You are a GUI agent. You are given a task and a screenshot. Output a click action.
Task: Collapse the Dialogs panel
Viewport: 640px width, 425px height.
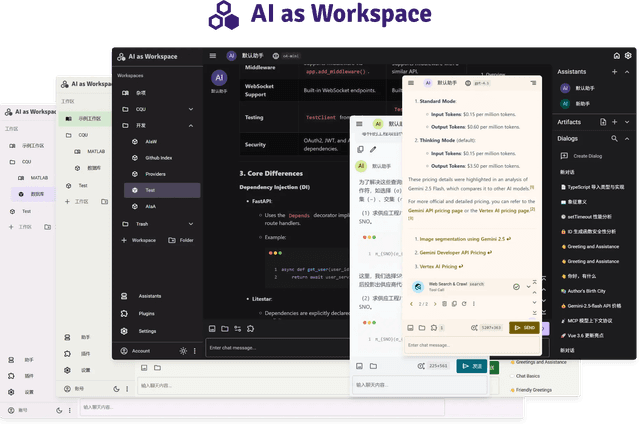(627, 139)
